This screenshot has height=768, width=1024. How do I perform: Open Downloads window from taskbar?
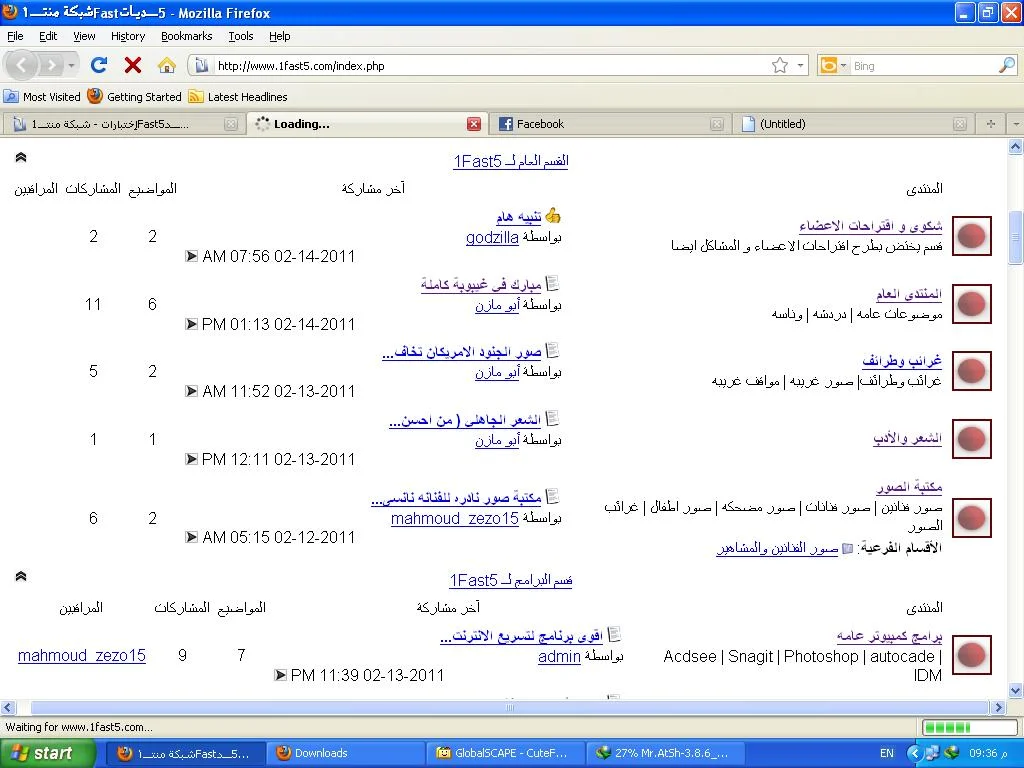320,753
